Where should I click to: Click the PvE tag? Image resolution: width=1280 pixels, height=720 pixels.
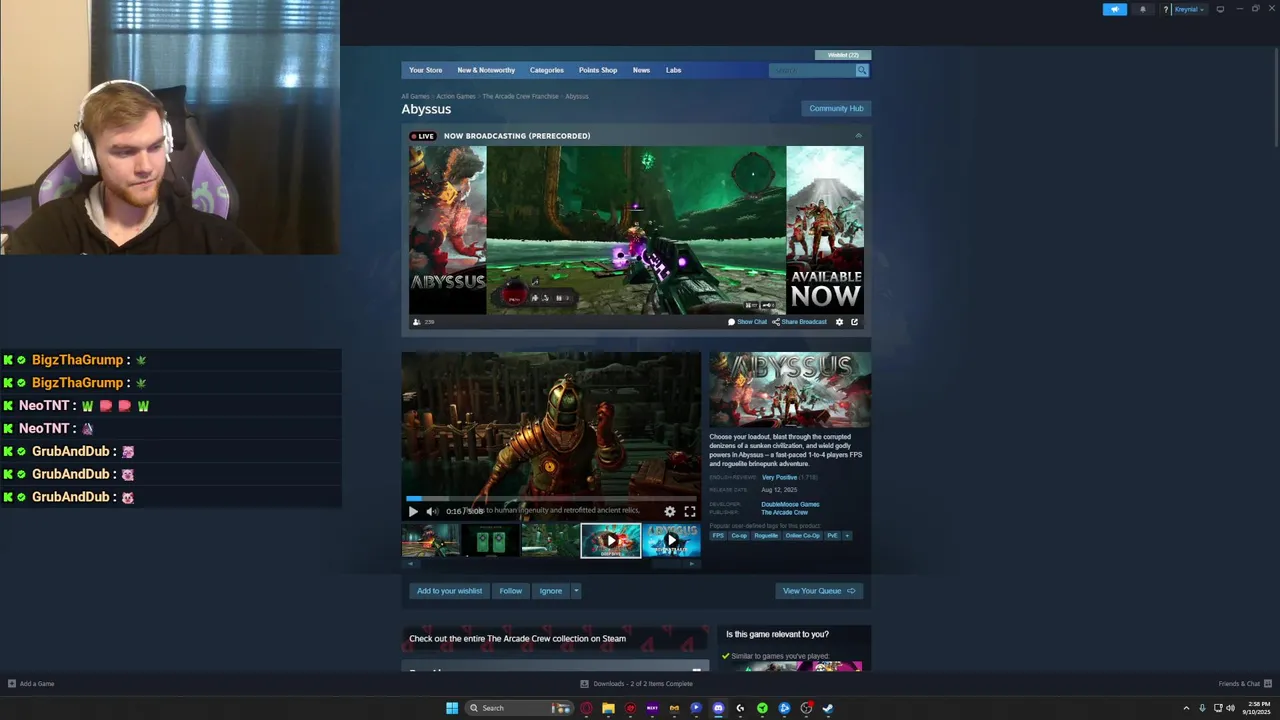(x=832, y=536)
